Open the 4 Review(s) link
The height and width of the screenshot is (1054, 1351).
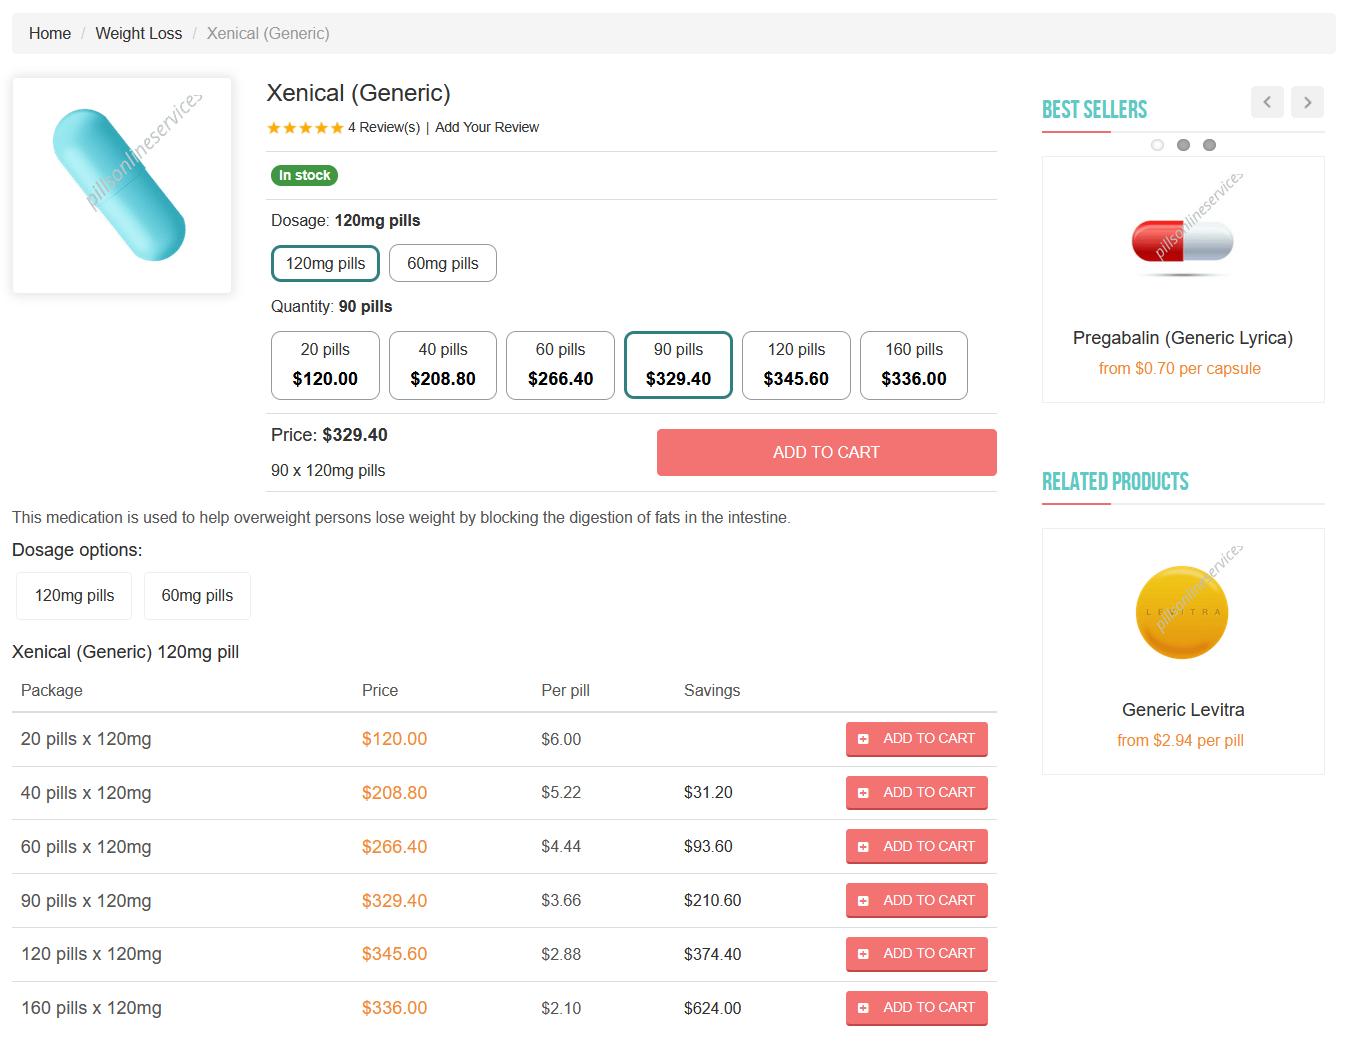click(x=384, y=127)
